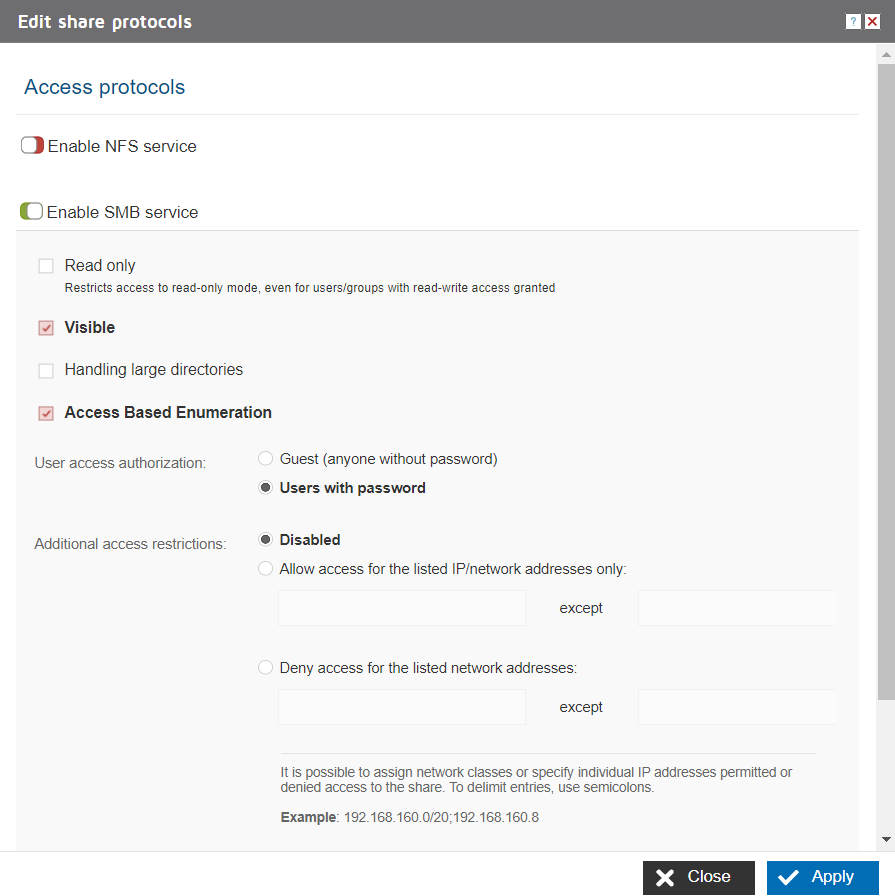
Task: Click the scrollbar down arrow
Action: pos(886,839)
